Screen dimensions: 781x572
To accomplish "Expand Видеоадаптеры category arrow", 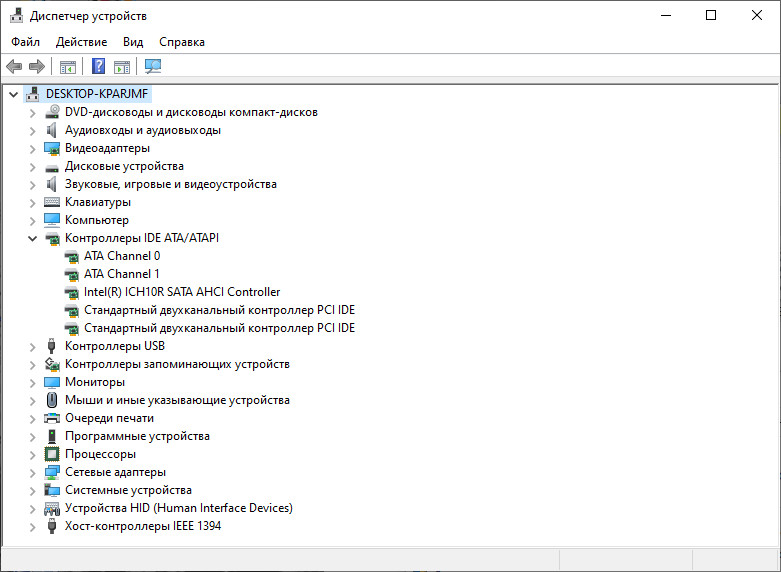I will click(32, 149).
